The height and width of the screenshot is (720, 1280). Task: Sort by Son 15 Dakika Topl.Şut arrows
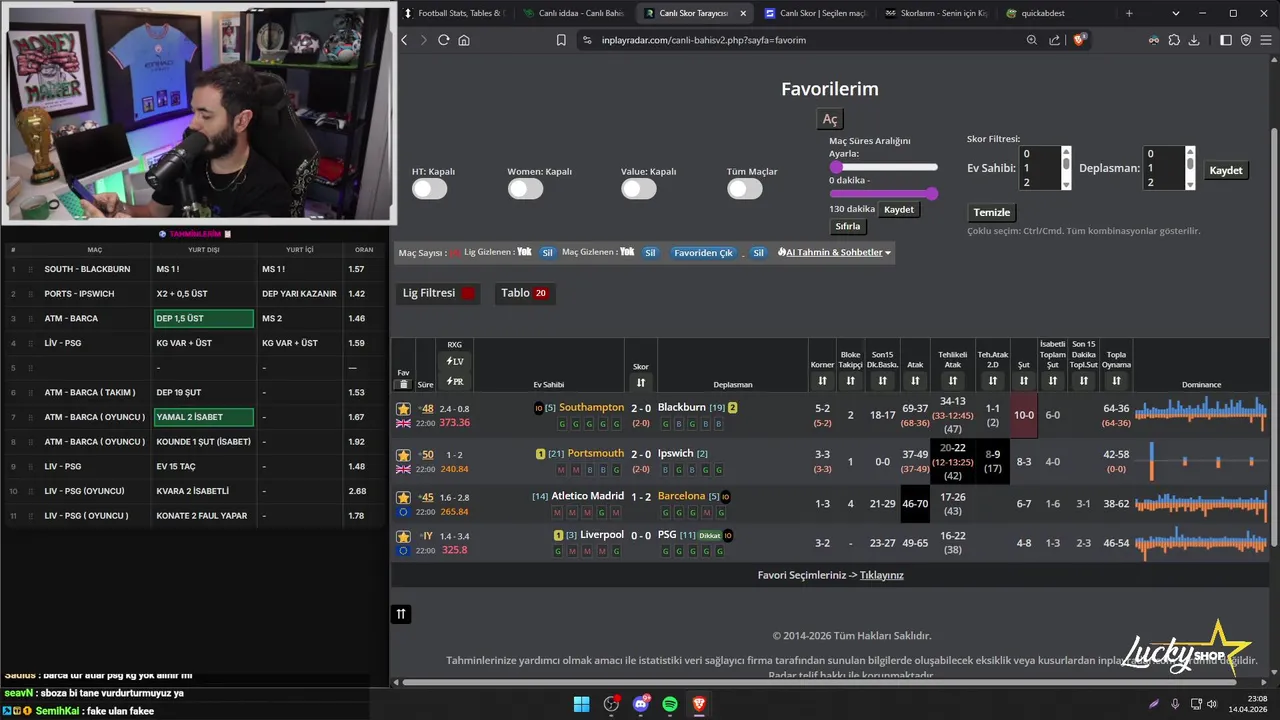pyautogui.click(x=1083, y=381)
